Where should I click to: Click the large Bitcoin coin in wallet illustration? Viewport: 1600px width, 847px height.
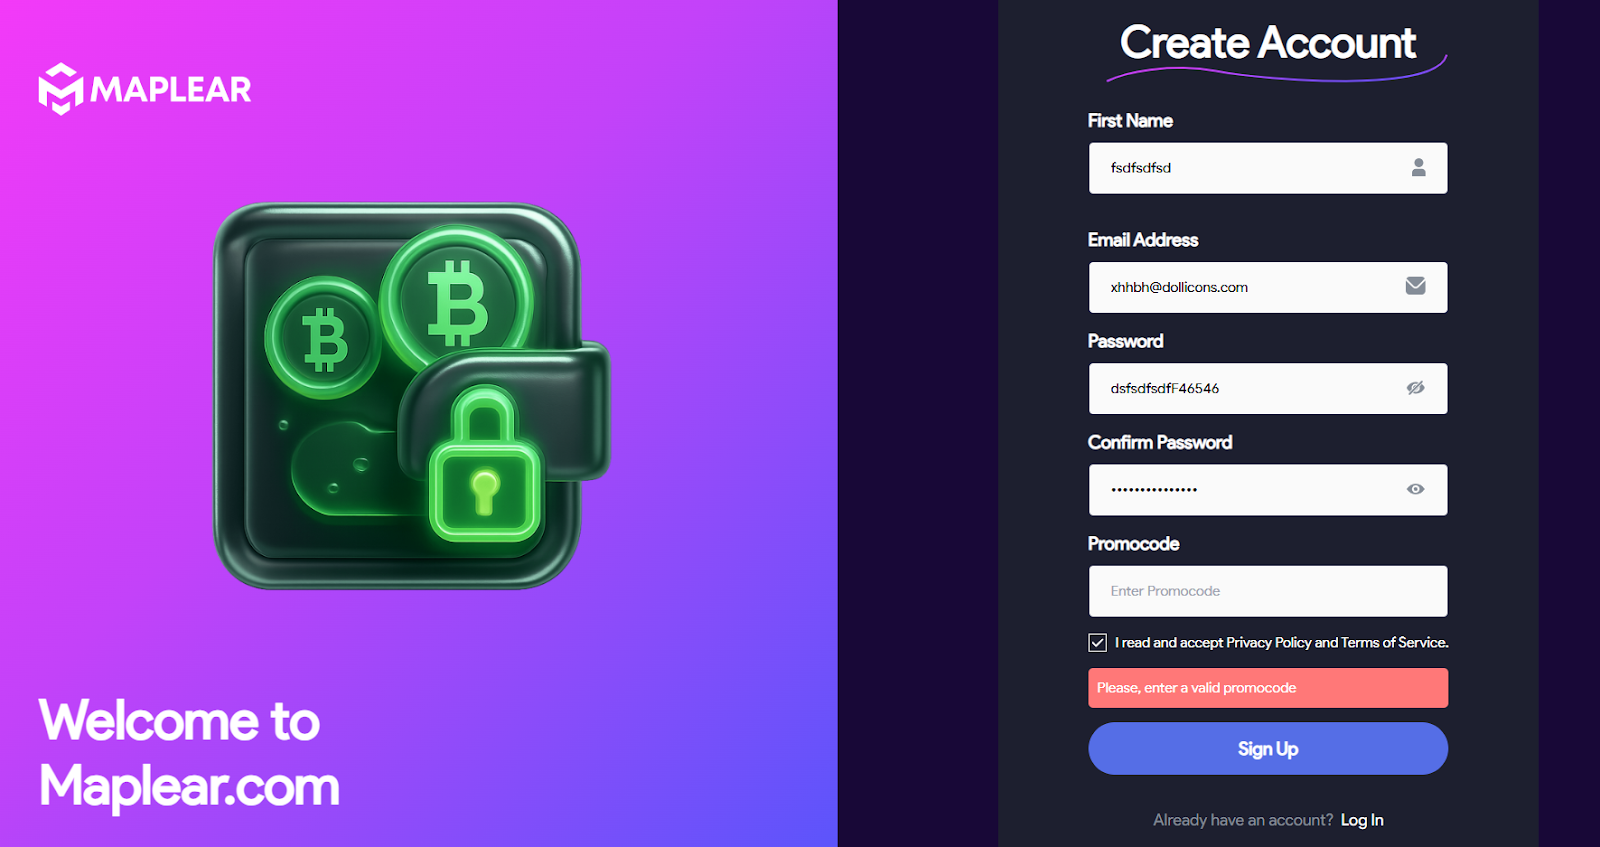pos(456,300)
